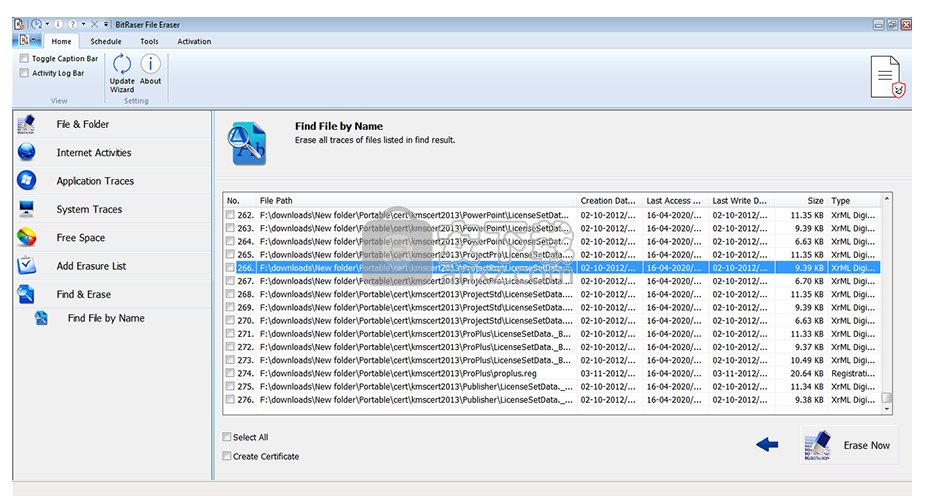Viewport: 940px width, 496px height.
Task: Enable the Toggle Caption Bar checkbox
Action: click(x=24, y=58)
